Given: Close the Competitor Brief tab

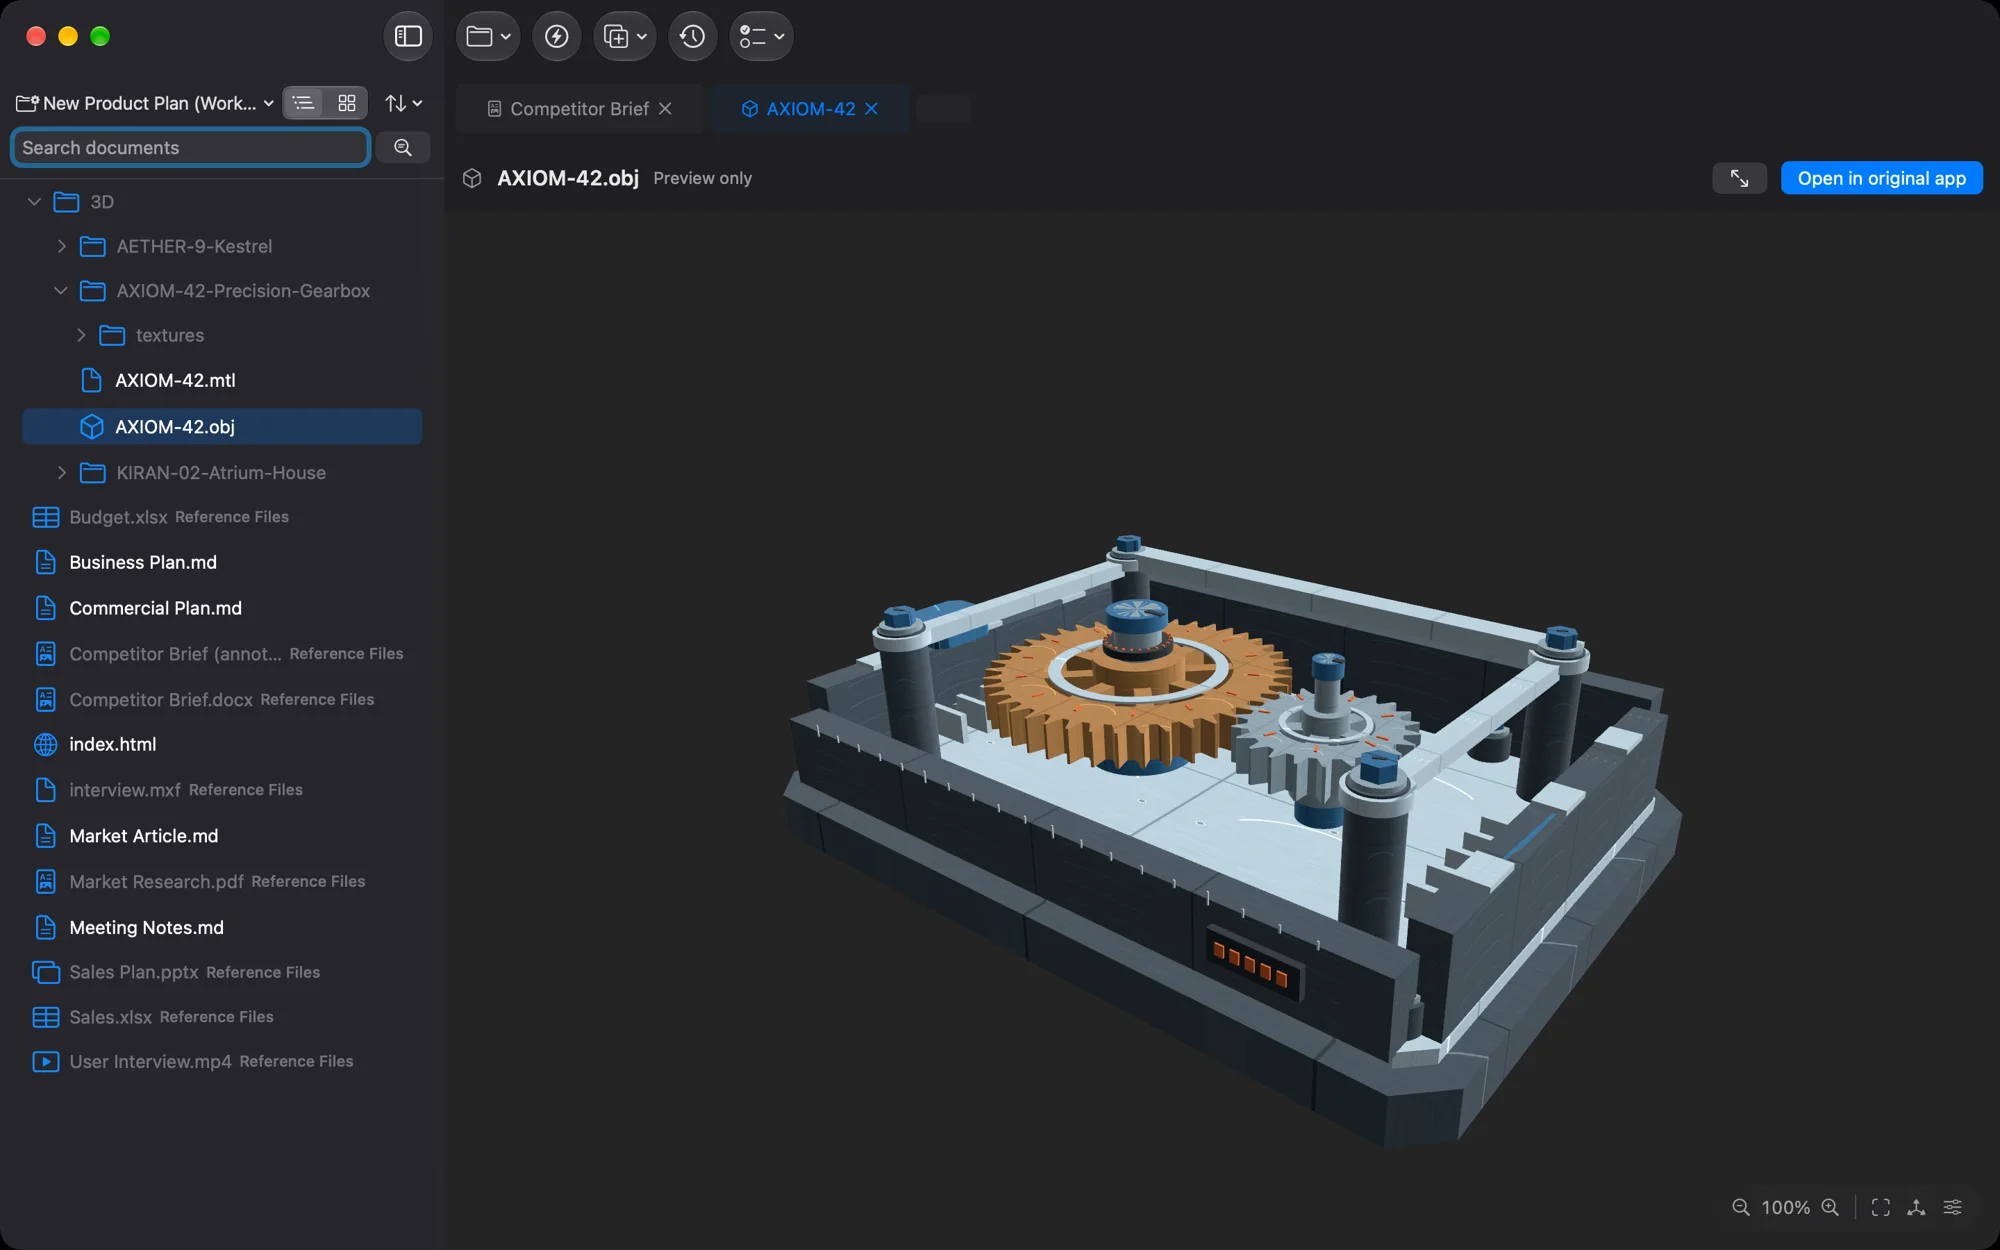Looking at the screenshot, I should 666,109.
